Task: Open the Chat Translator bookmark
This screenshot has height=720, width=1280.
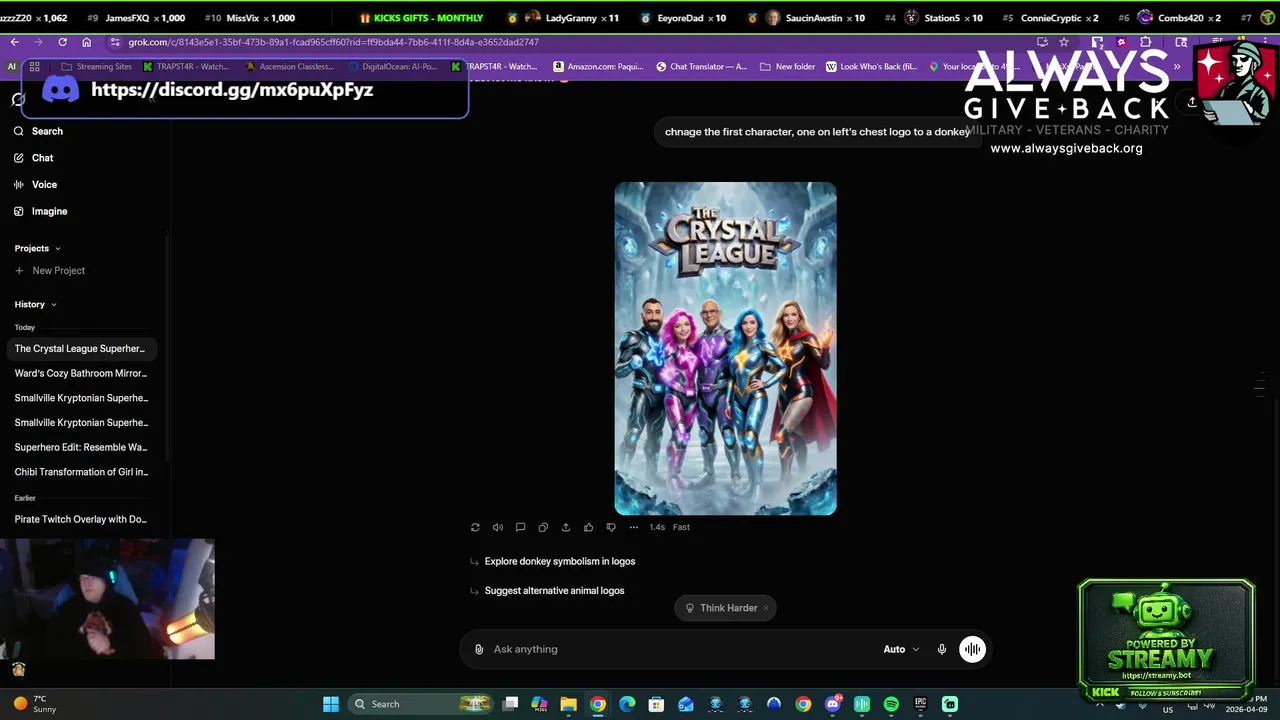Action: (x=701, y=67)
